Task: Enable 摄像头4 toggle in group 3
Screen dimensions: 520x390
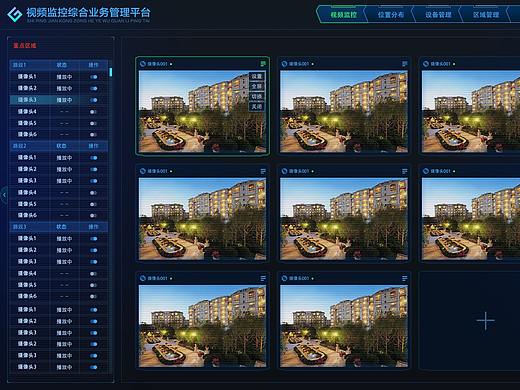Action: (93, 274)
